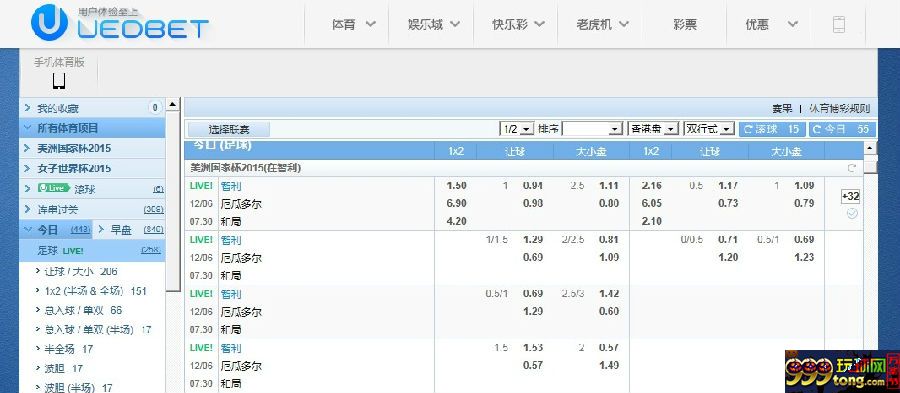The width and height of the screenshot is (900, 393).
Task: Open the 娱乐城 navigation dropdown
Action: tap(433, 24)
